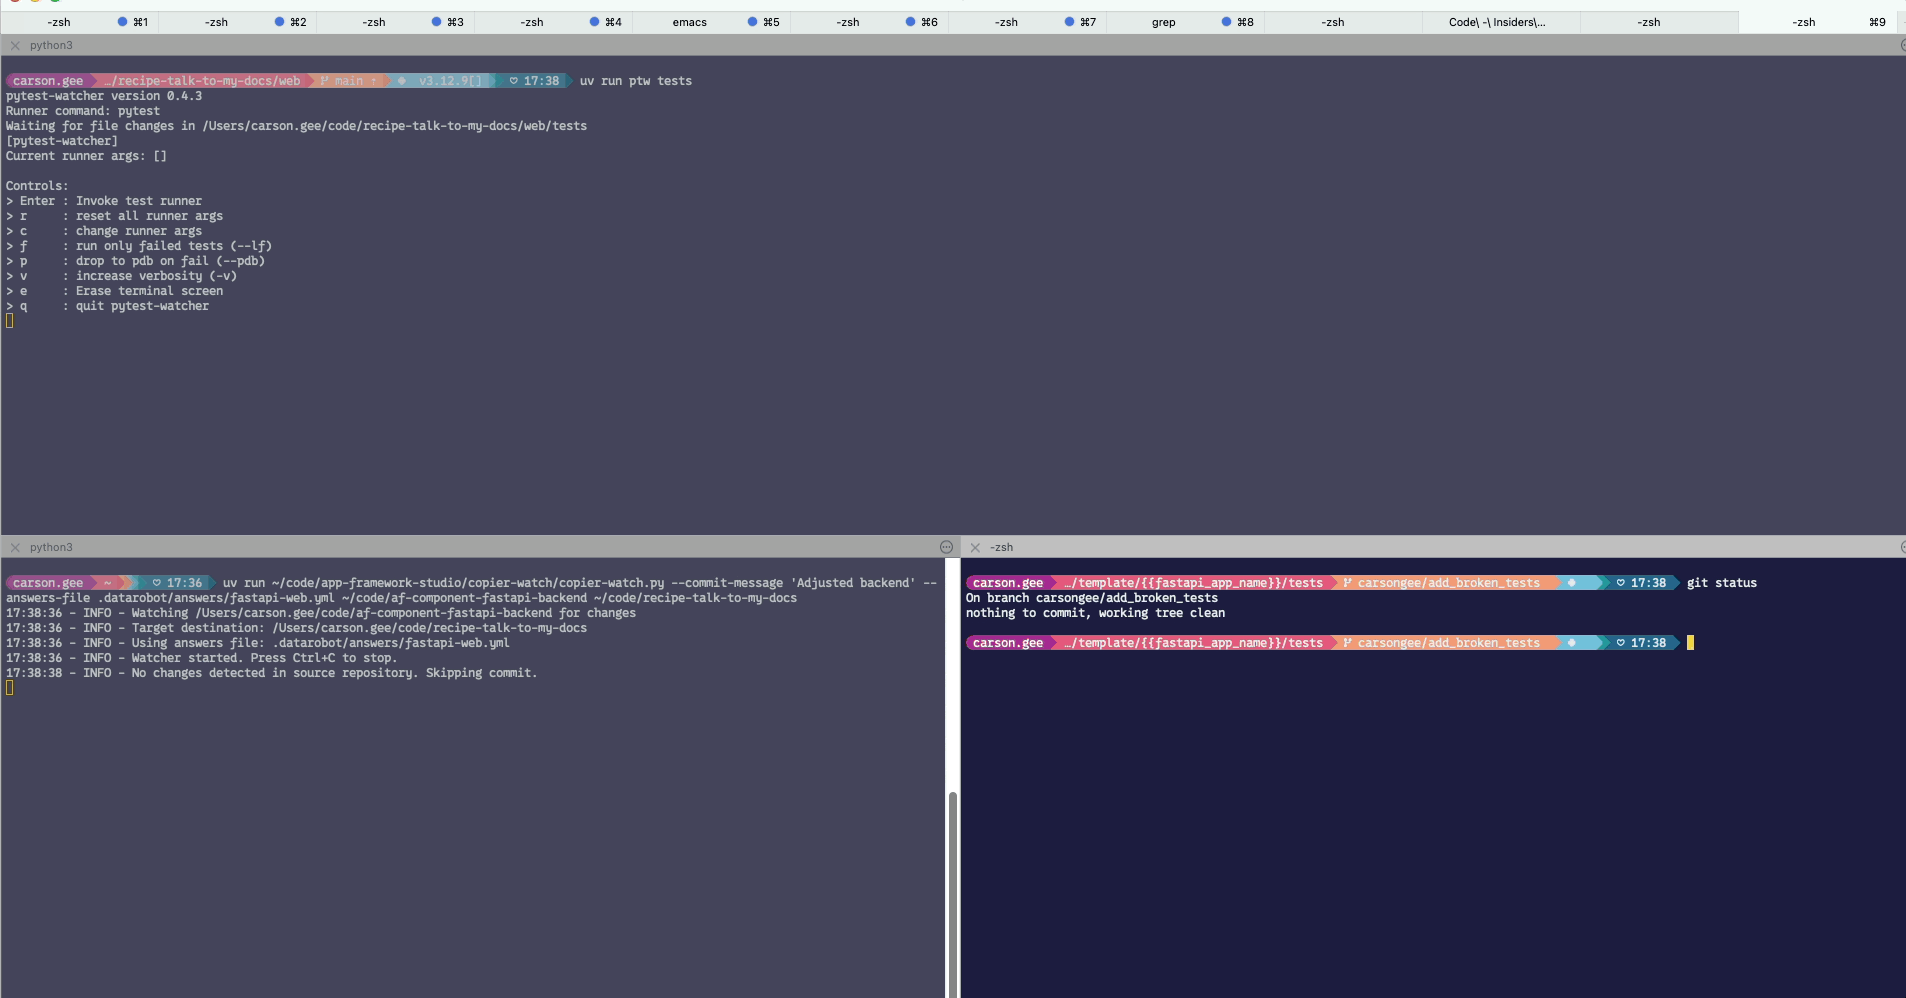1906x998 pixels.
Task: Close the bottom-left python3 pane
Action: pyautogui.click(x=15, y=547)
